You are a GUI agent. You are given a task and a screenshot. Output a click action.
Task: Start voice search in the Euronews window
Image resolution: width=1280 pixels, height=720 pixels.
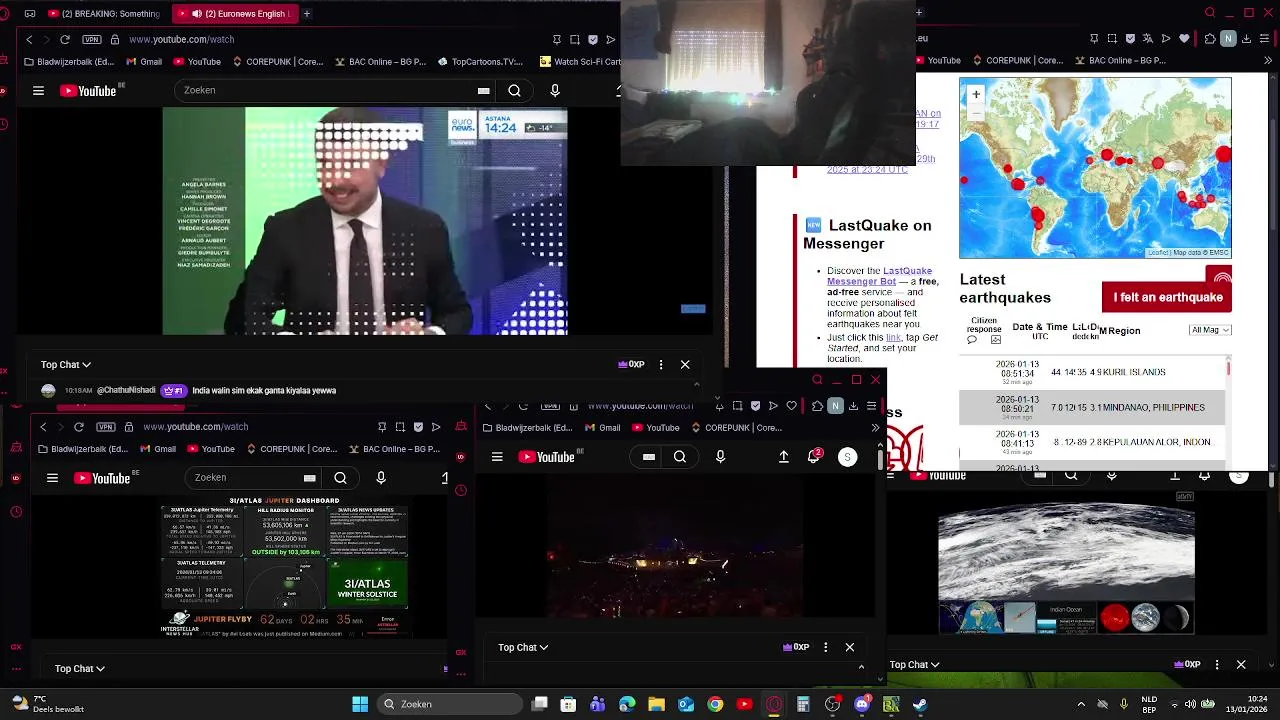point(555,90)
